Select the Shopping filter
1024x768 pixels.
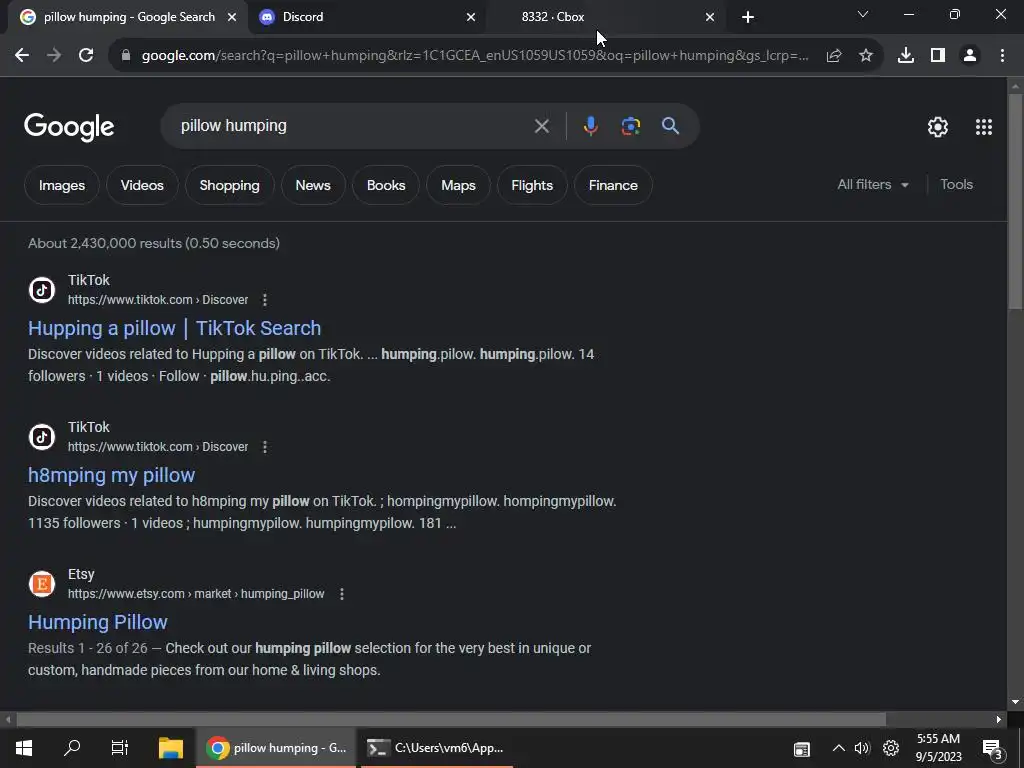pos(229,185)
